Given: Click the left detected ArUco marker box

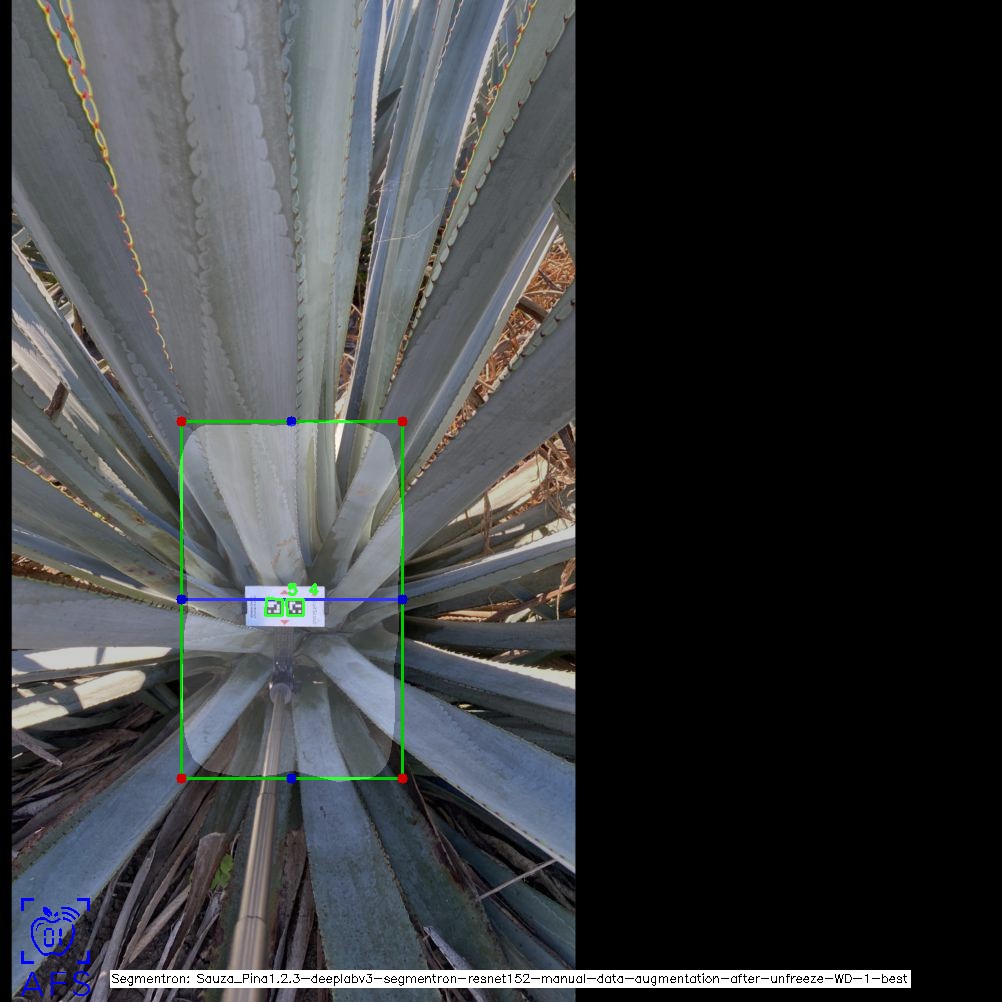Looking at the screenshot, I should (274, 608).
